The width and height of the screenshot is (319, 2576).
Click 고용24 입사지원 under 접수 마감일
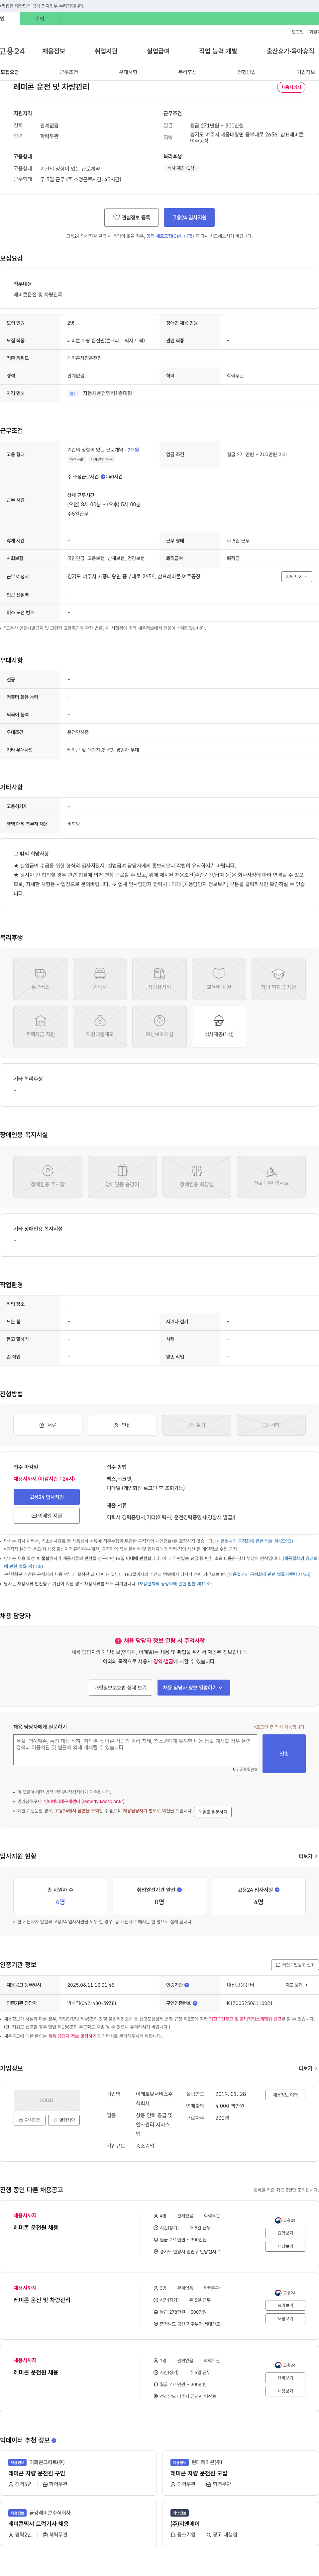[46, 1497]
